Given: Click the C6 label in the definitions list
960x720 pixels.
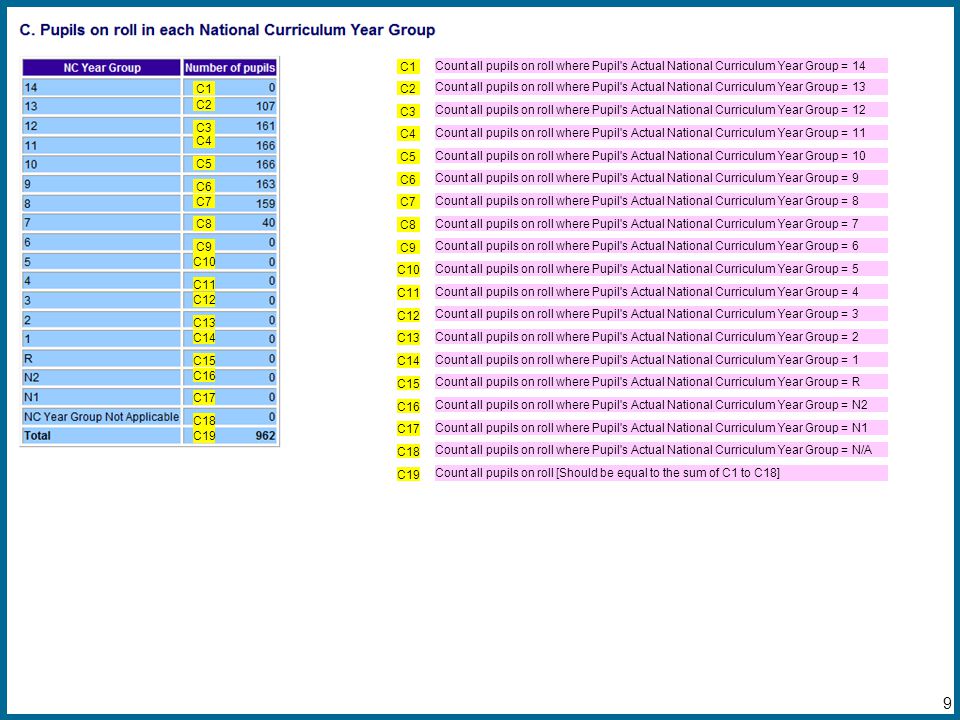Looking at the screenshot, I should (x=408, y=179).
